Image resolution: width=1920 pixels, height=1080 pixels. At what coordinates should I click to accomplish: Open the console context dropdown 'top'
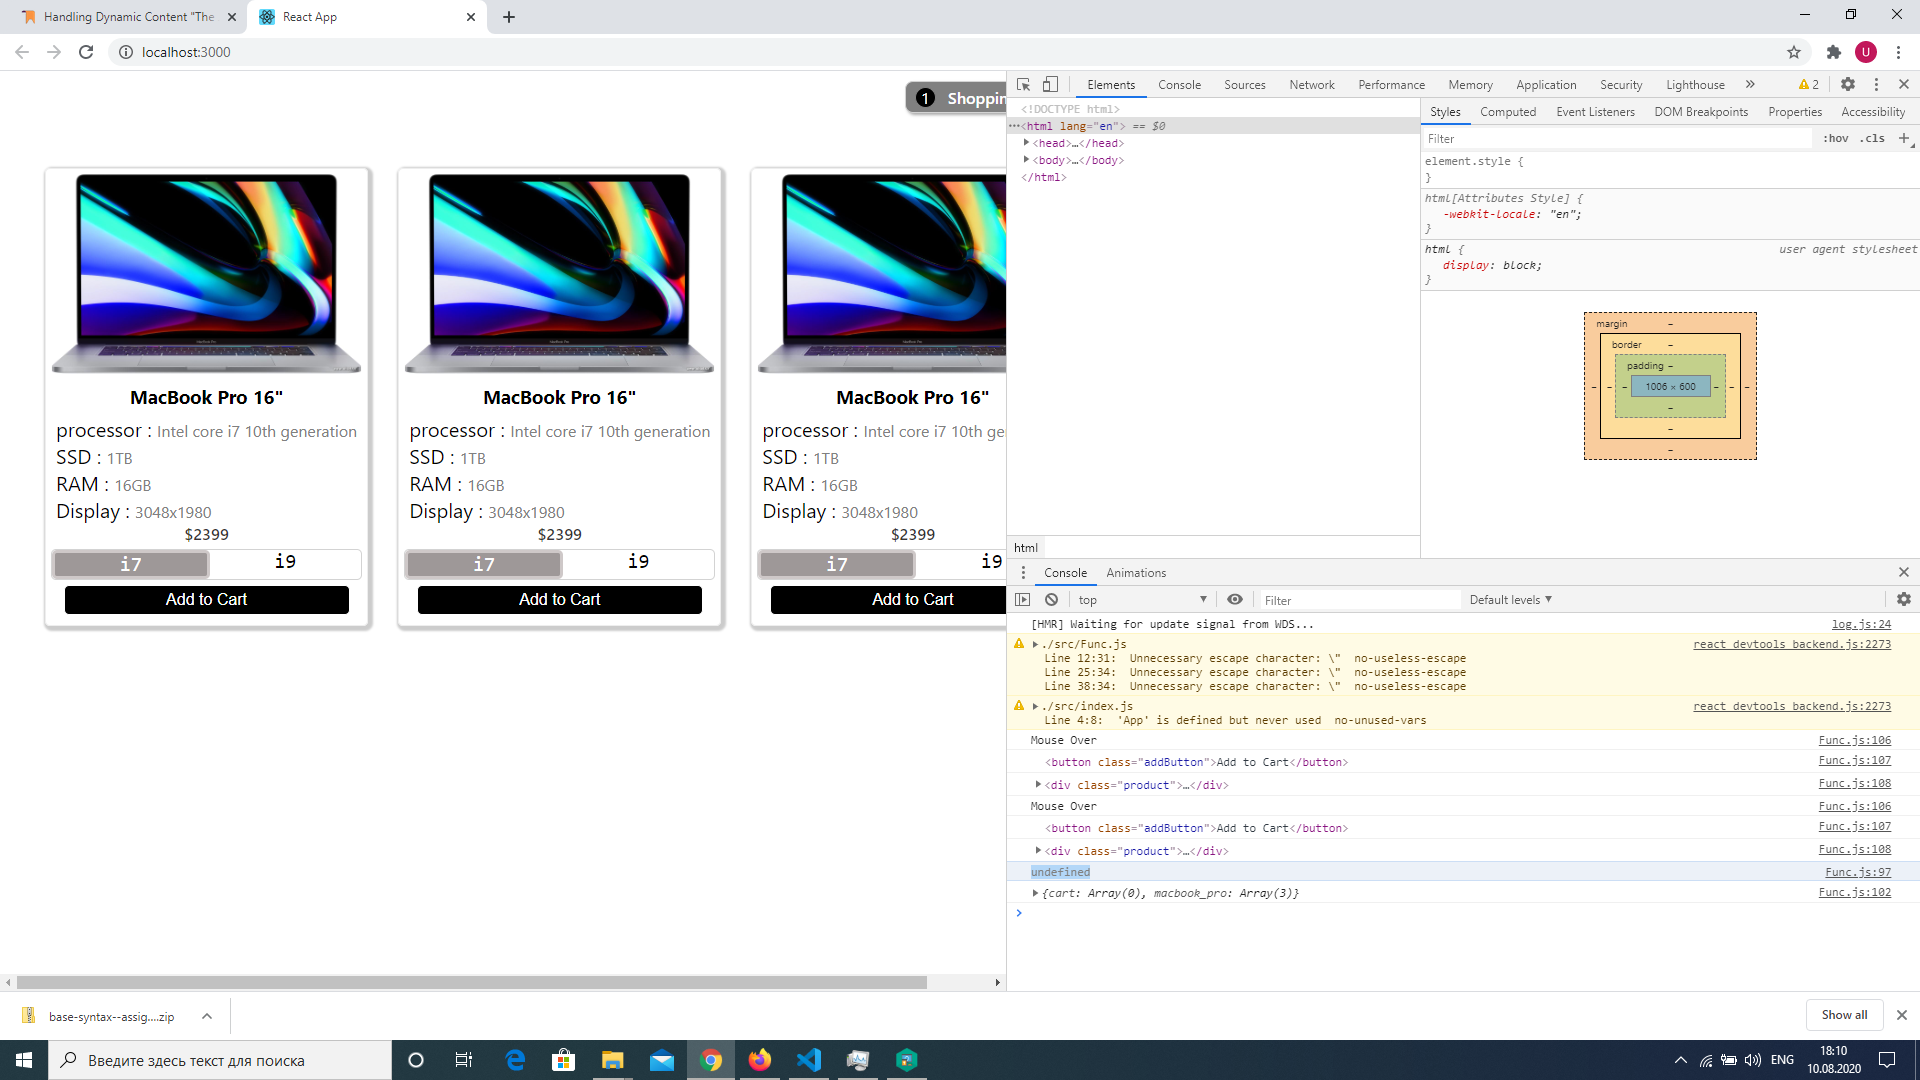(x=1143, y=600)
